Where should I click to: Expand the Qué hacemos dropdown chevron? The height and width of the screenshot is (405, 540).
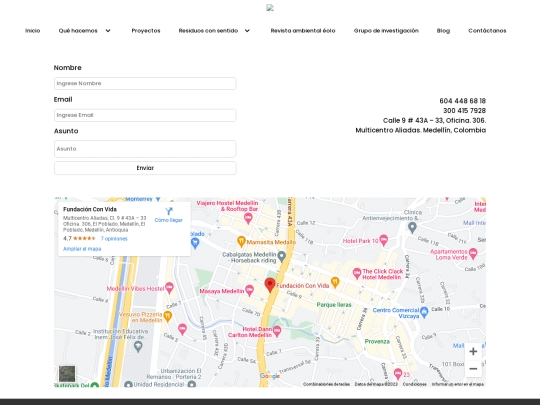click(x=108, y=31)
